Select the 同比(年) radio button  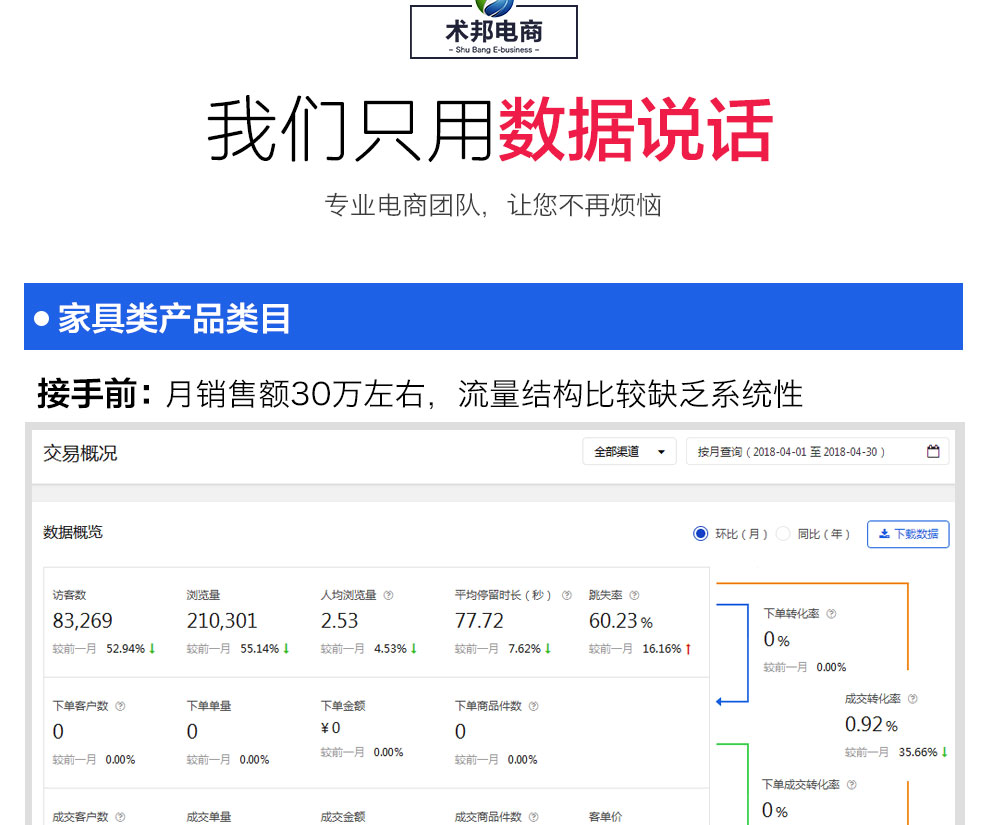pos(783,533)
